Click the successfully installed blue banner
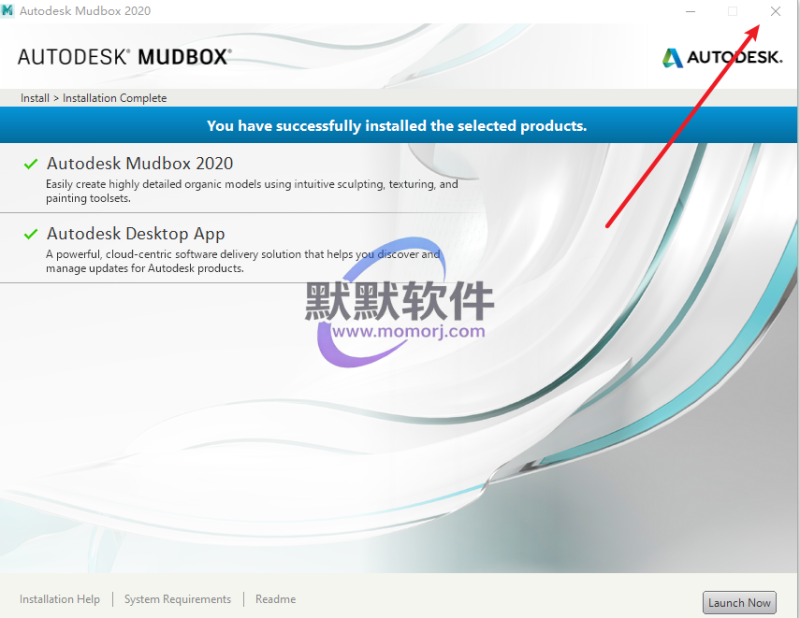The image size is (800, 618). (x=397, y=126)
